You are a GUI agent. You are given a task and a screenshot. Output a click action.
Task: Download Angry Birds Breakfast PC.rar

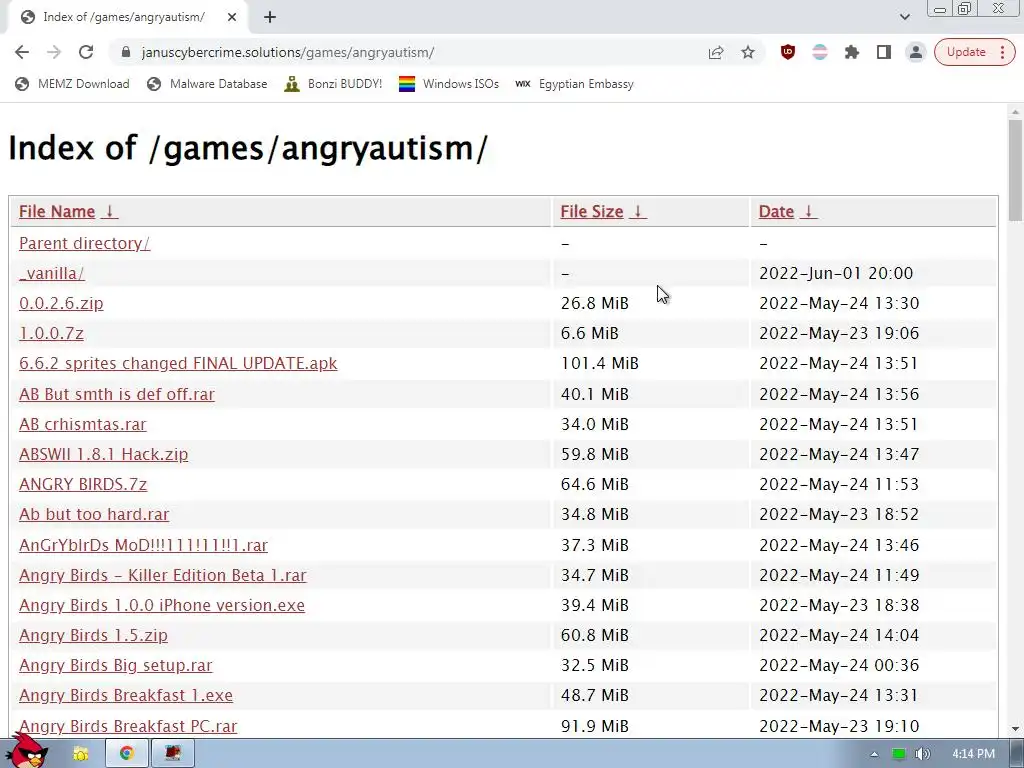point(128,726)
